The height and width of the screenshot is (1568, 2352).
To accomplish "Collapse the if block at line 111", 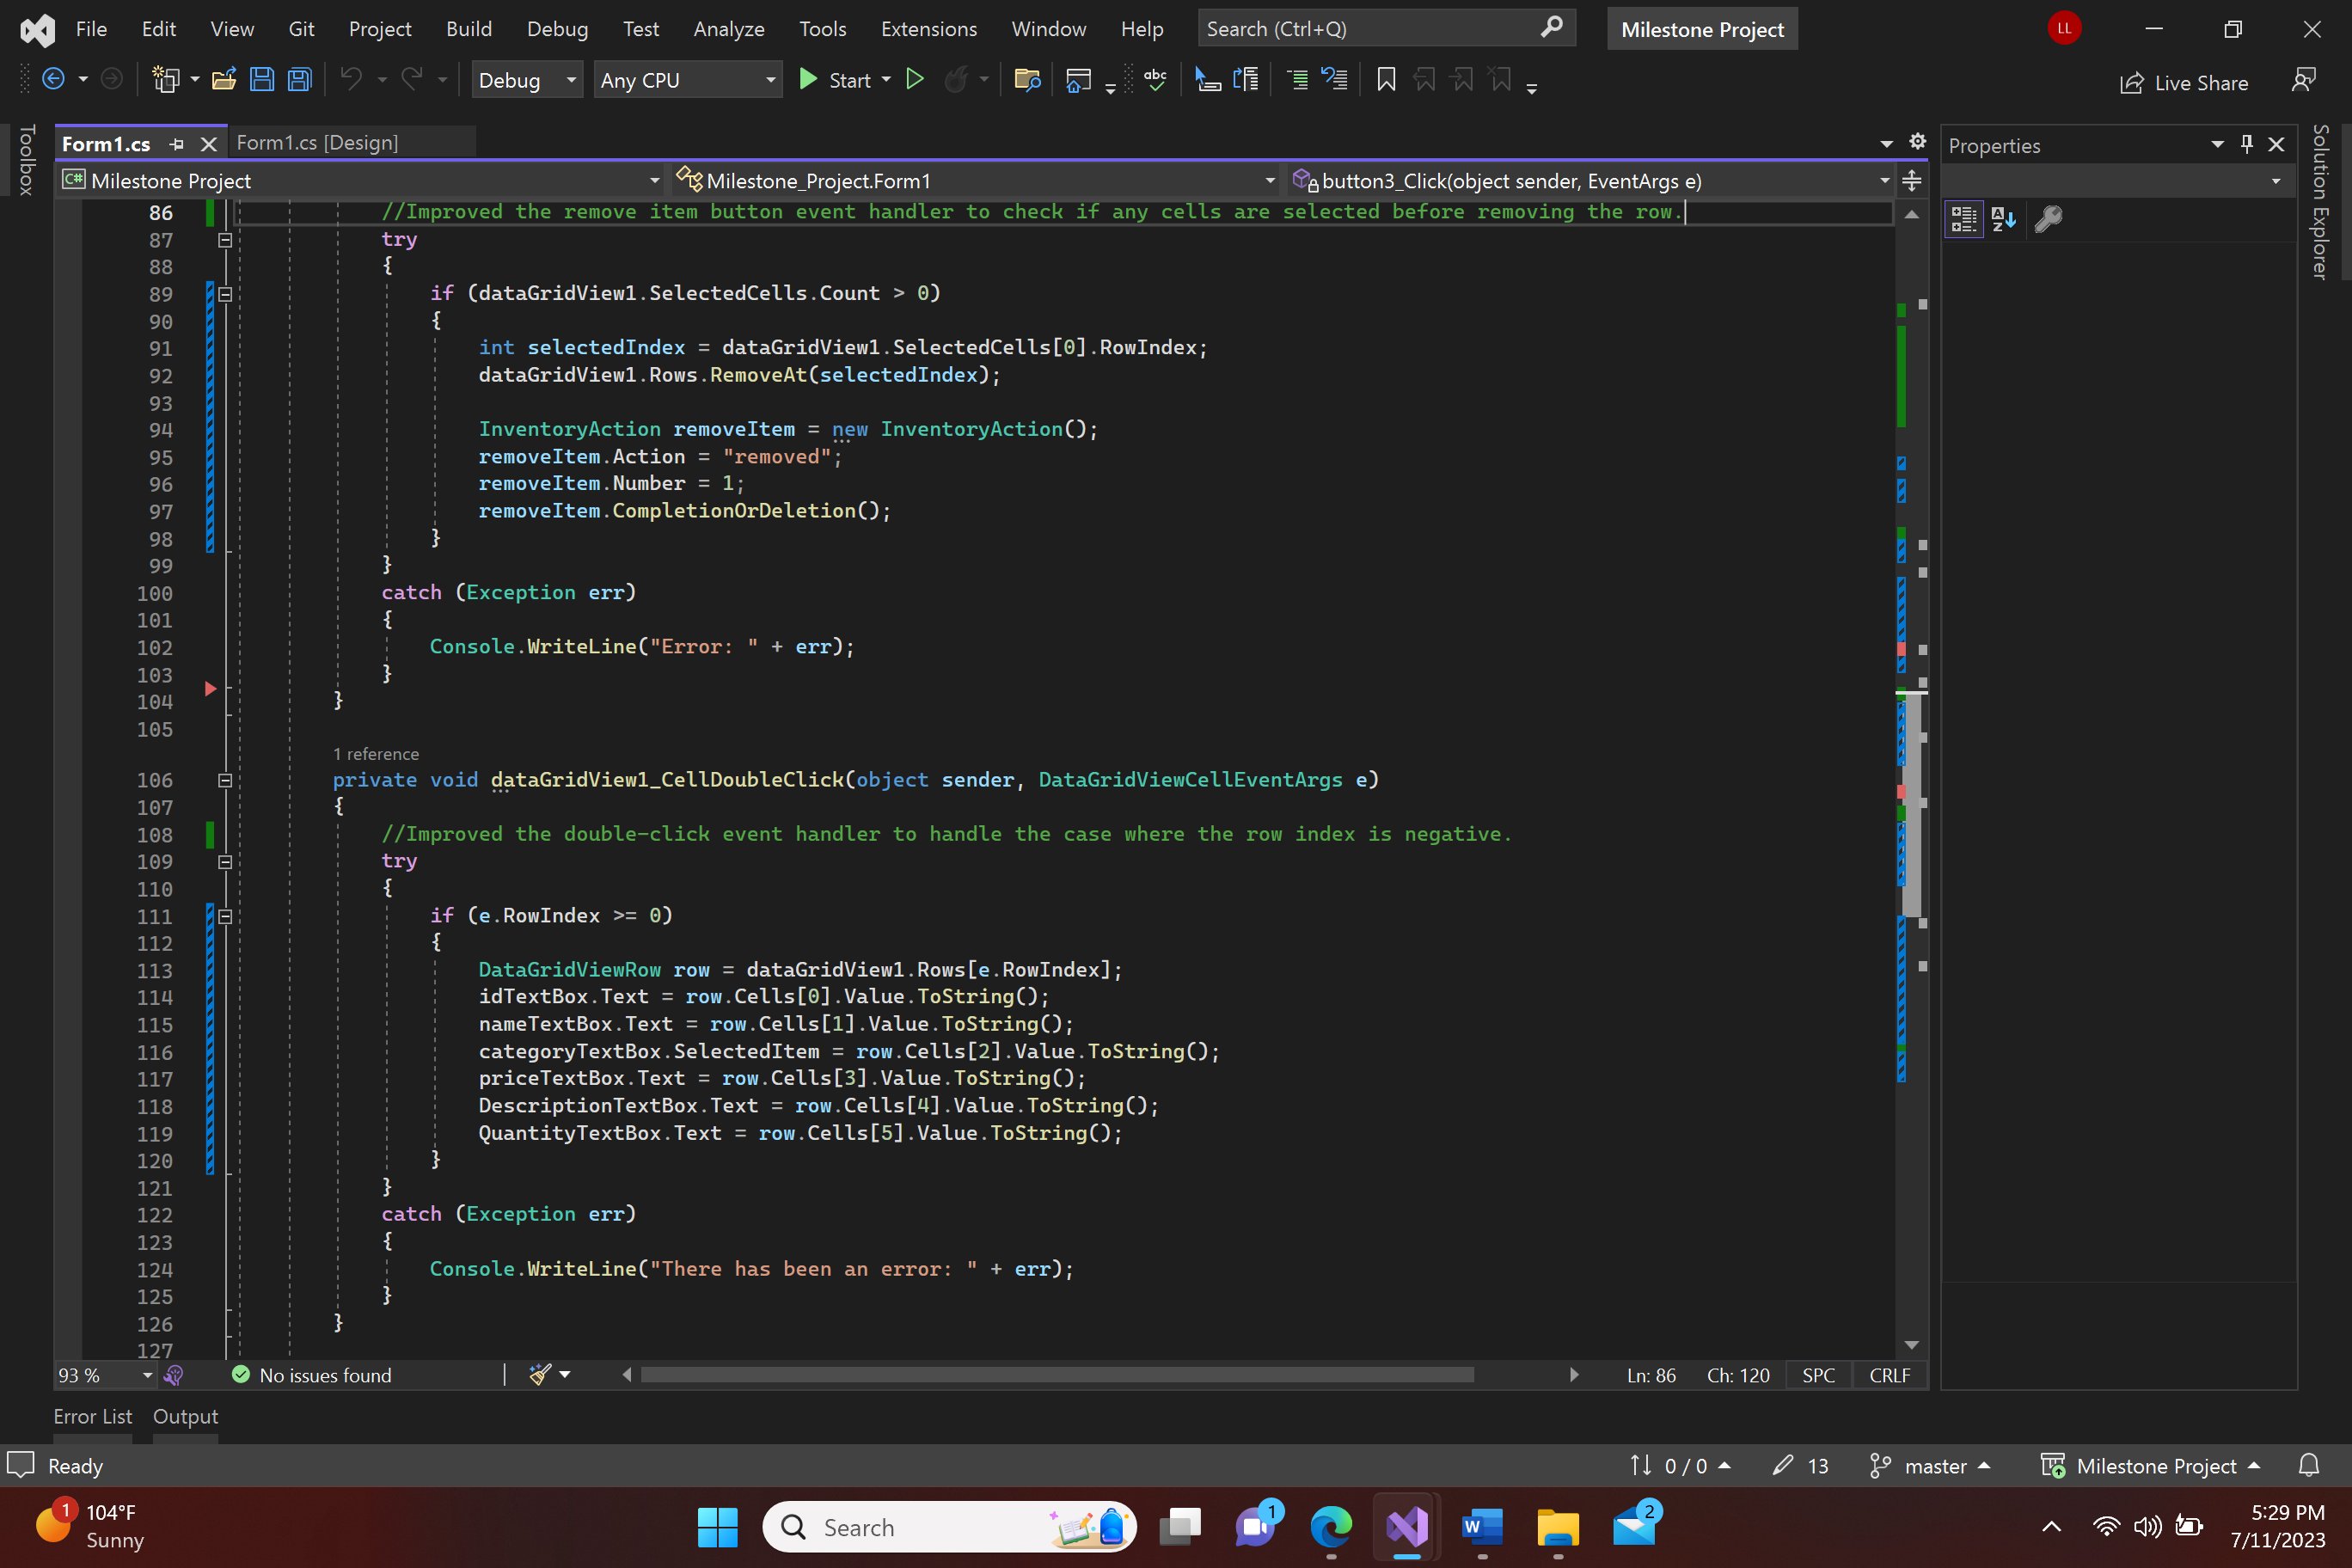I will click(225, 916).
